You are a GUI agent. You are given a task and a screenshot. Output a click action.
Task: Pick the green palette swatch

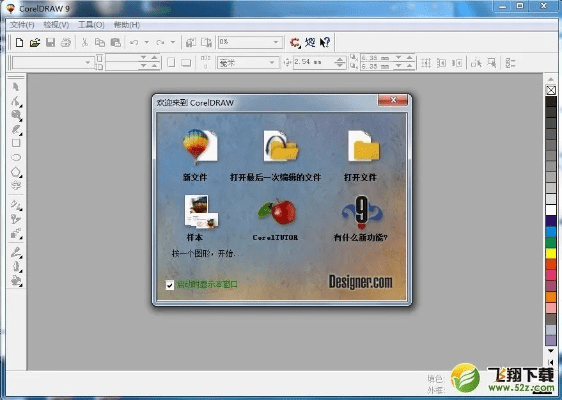[x=551, y=242]
